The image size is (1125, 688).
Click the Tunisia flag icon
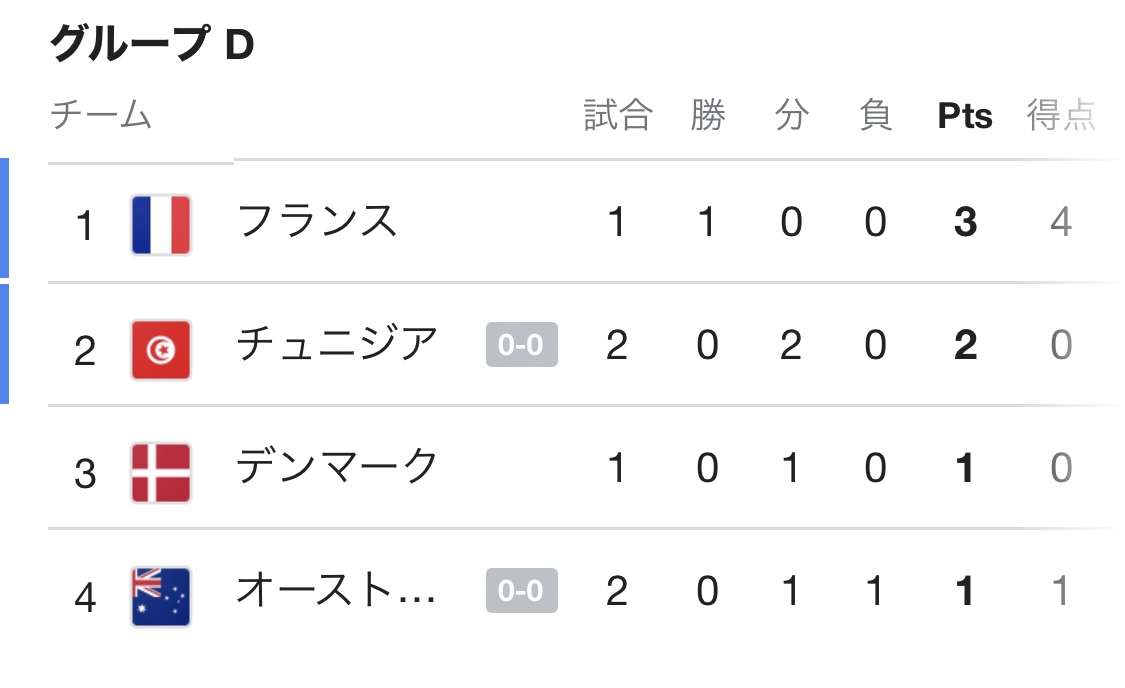click(x=161, y=349)
